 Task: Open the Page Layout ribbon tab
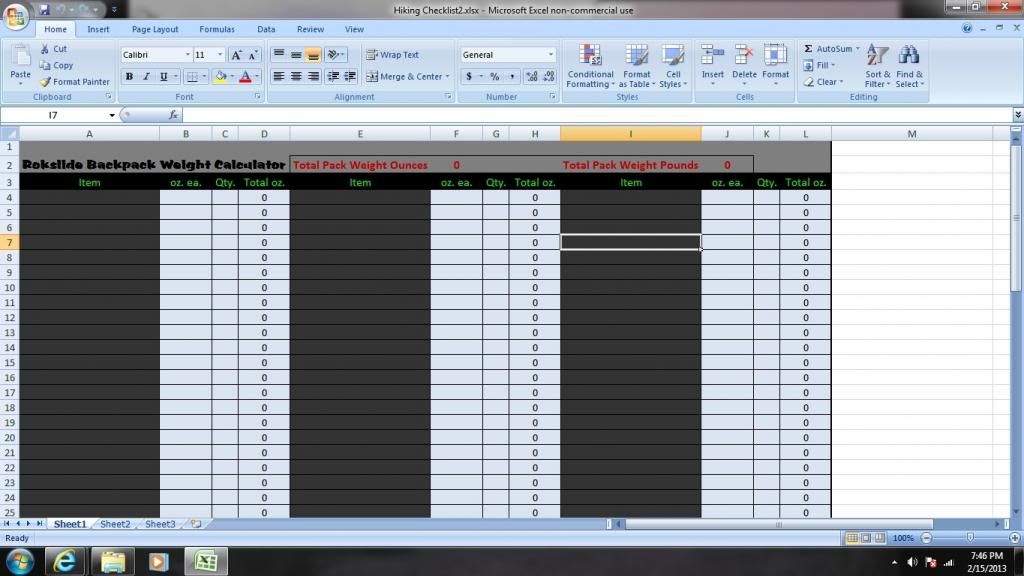[155, 29]
